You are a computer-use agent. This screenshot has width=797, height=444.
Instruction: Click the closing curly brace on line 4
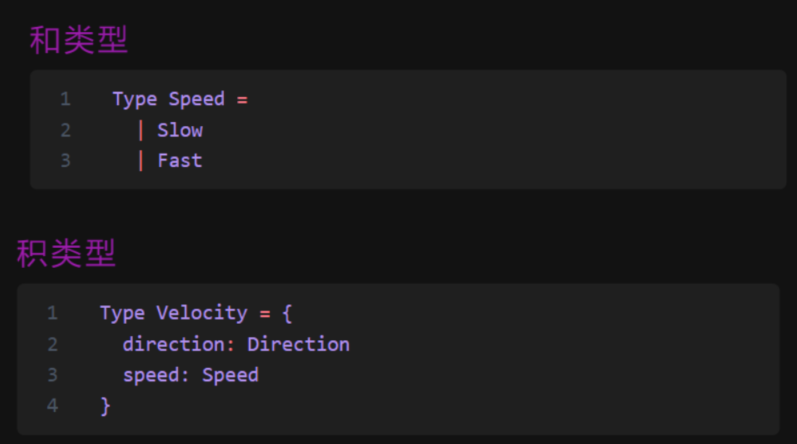coord(106,406)
